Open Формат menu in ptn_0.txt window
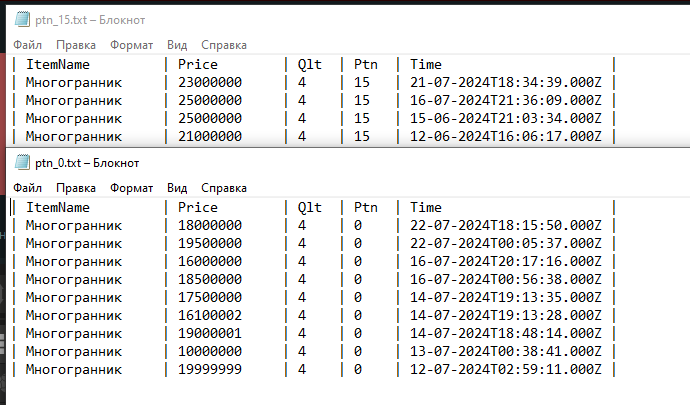 132,188
